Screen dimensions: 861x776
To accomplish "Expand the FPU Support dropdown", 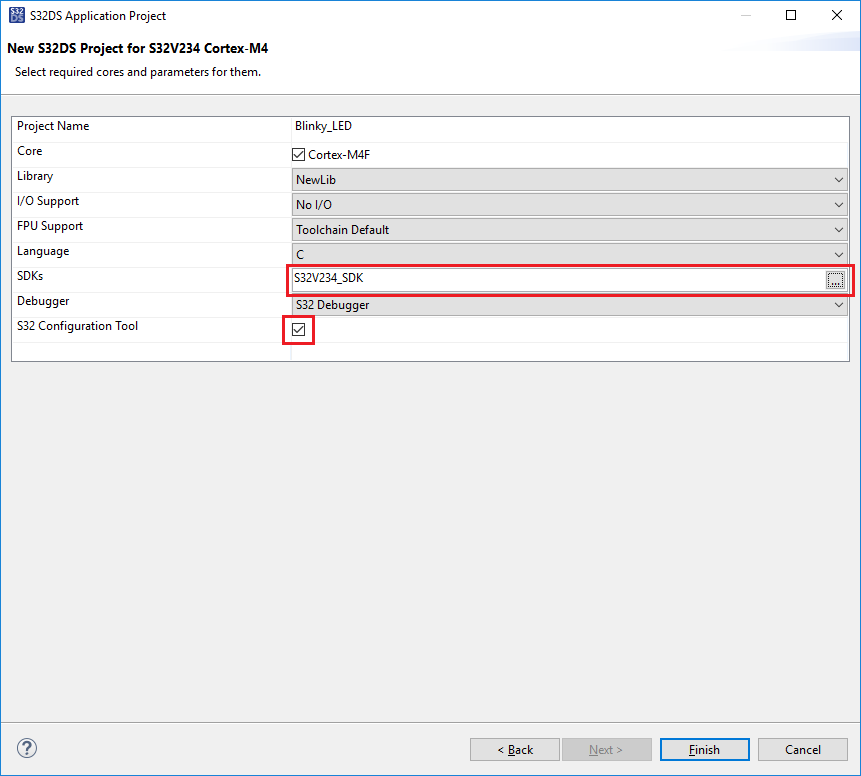I will click(x=569, y=230).
